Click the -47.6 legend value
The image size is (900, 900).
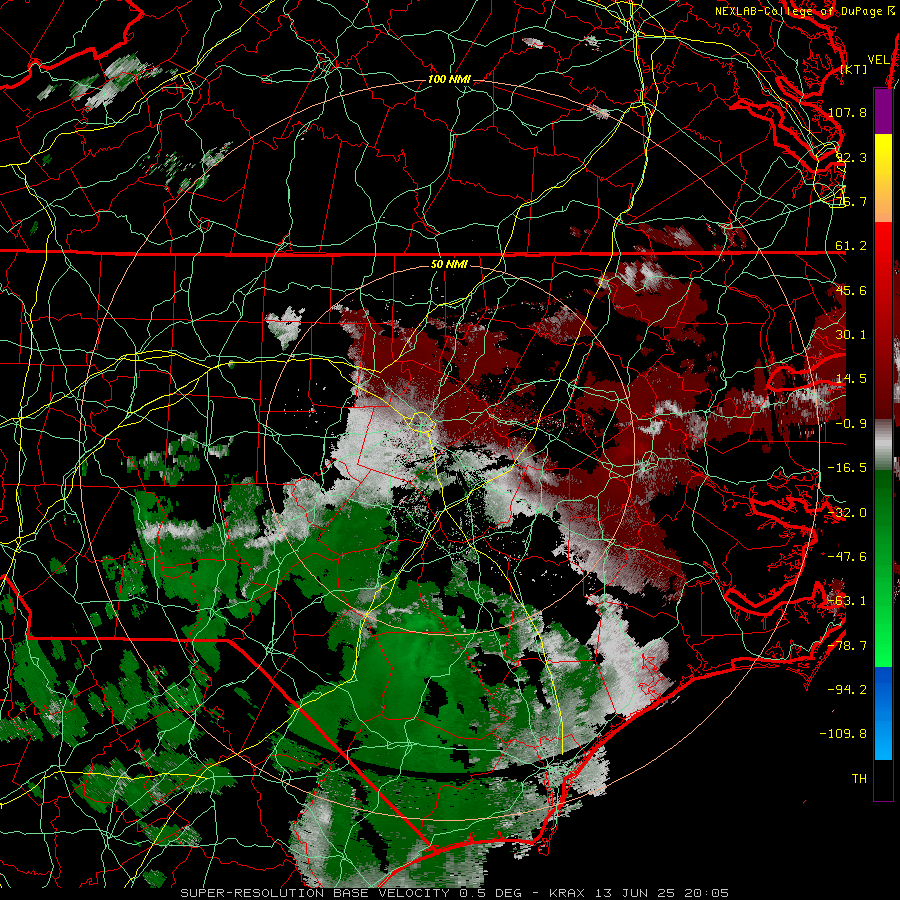point(847,557)
